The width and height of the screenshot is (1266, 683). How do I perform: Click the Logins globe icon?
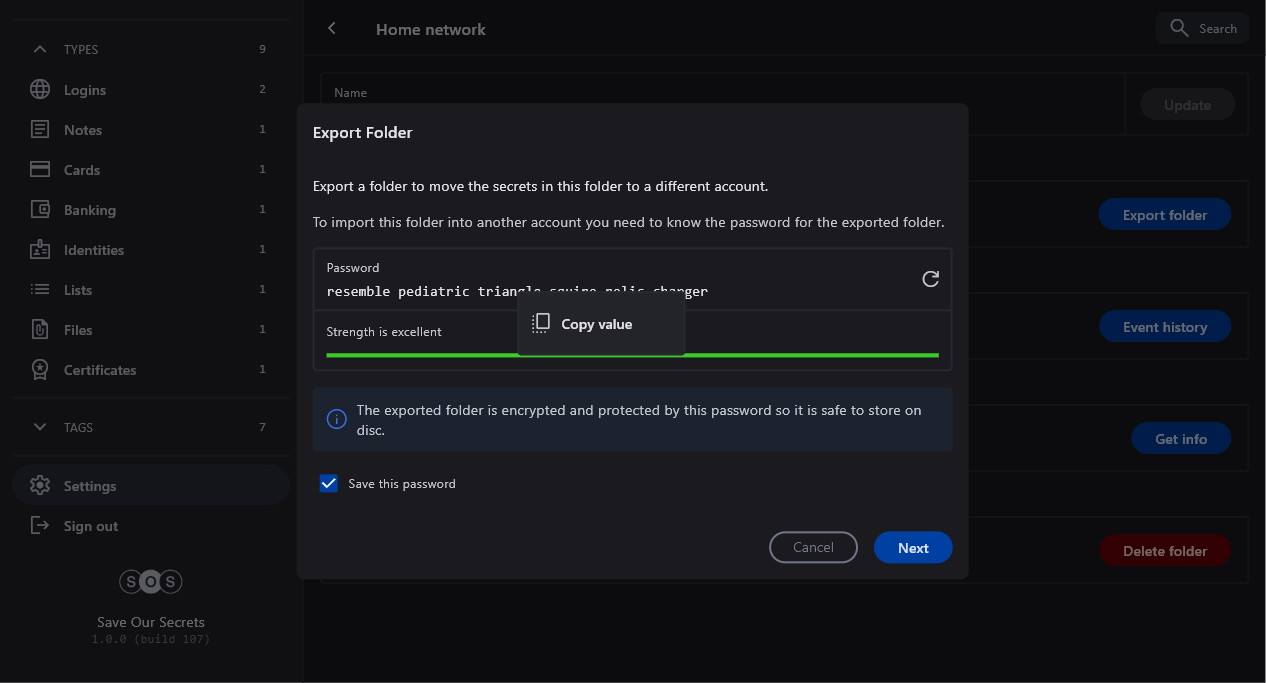coord(40,90)
